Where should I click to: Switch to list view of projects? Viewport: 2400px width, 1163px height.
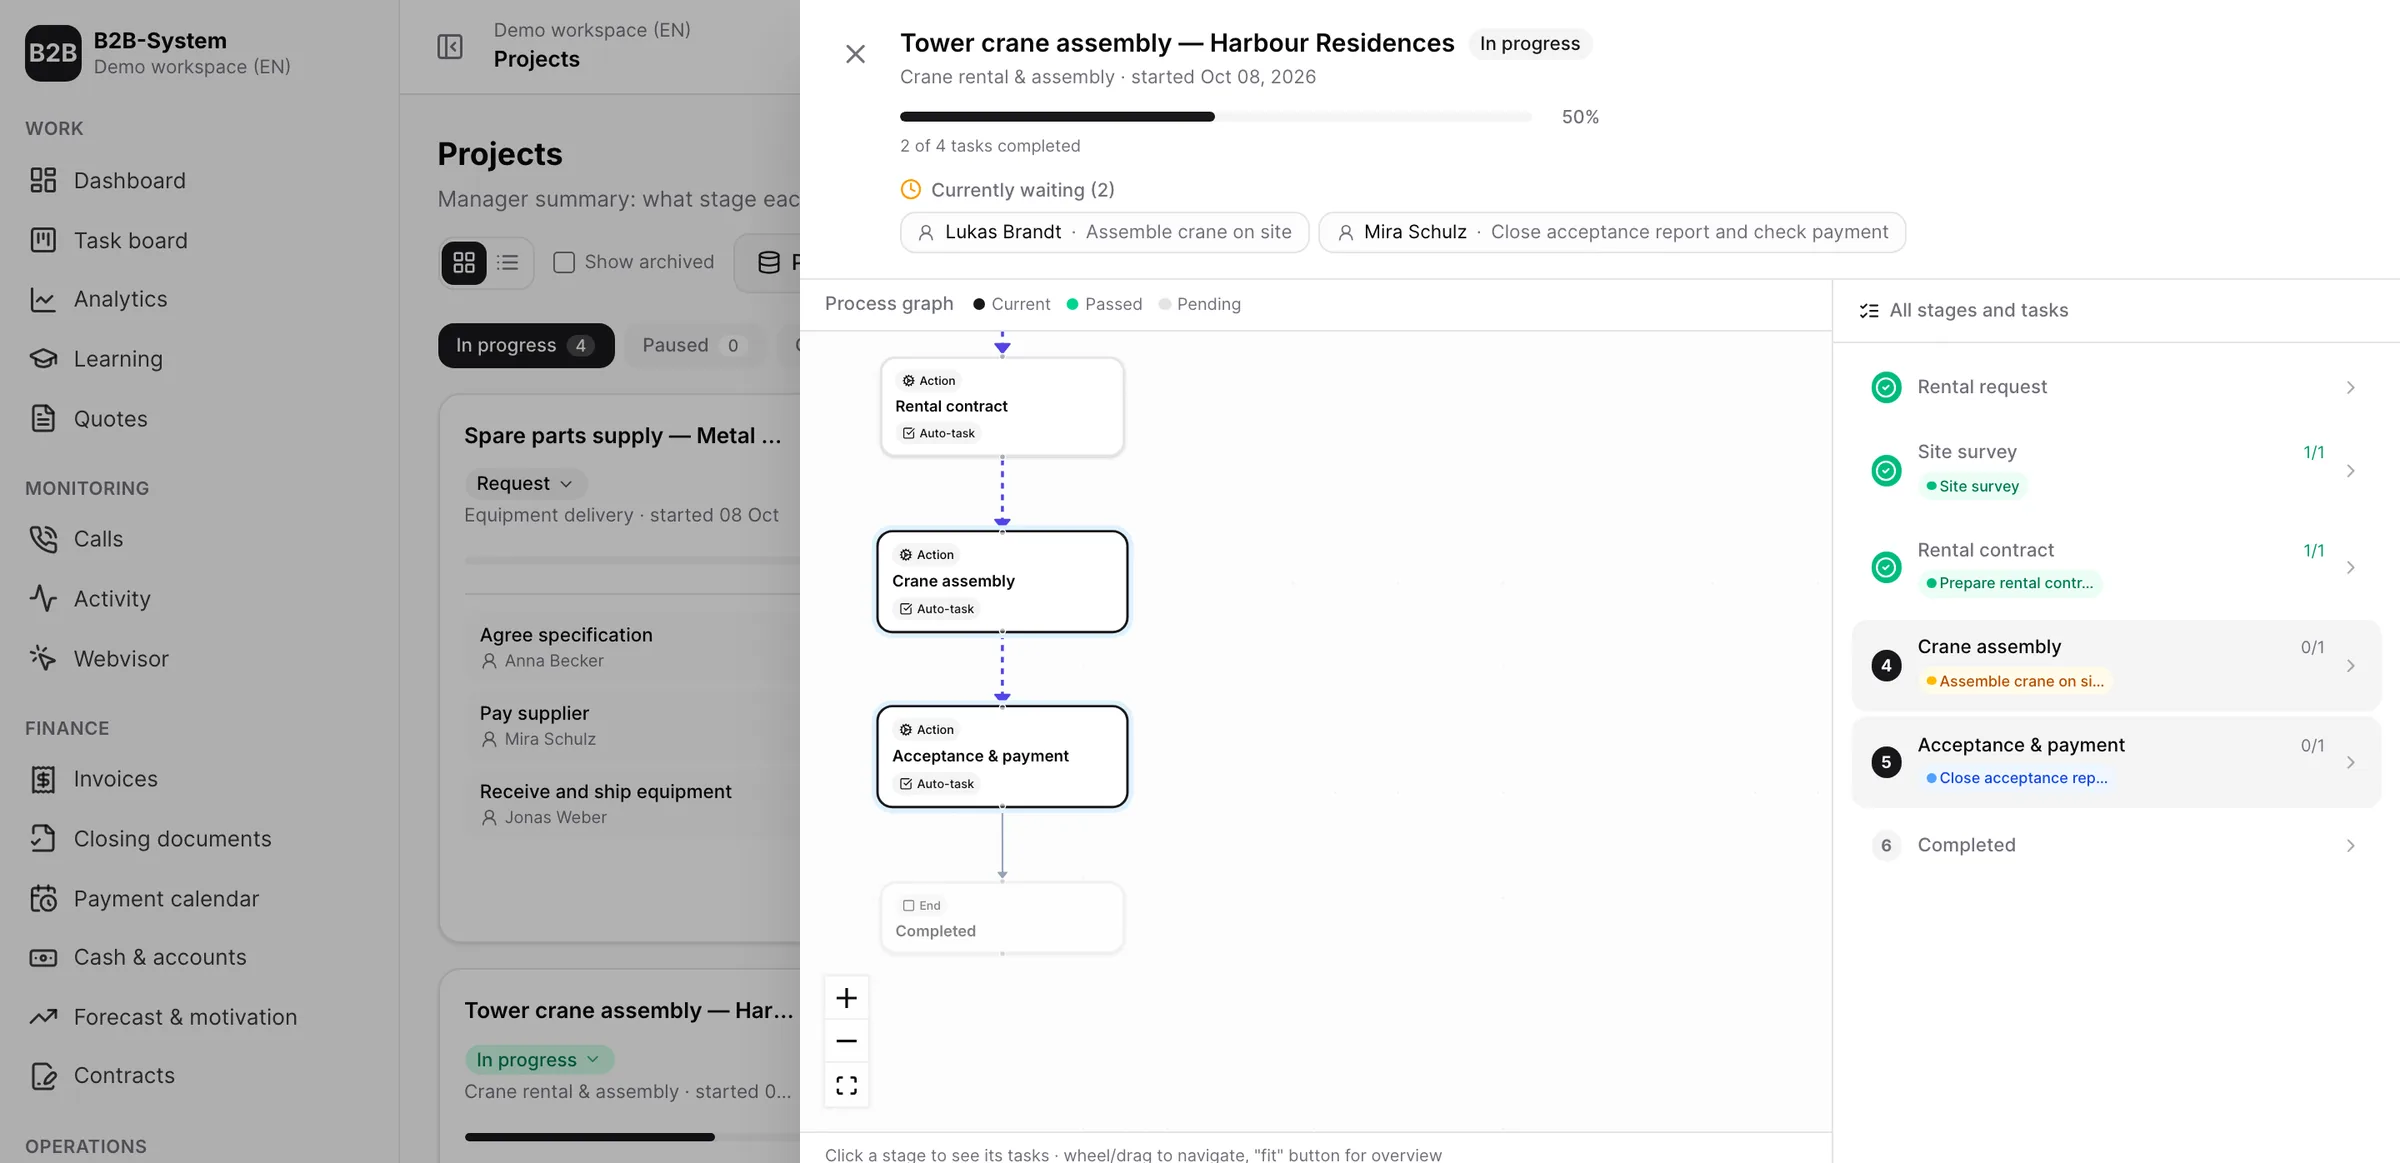pos(508,263)
